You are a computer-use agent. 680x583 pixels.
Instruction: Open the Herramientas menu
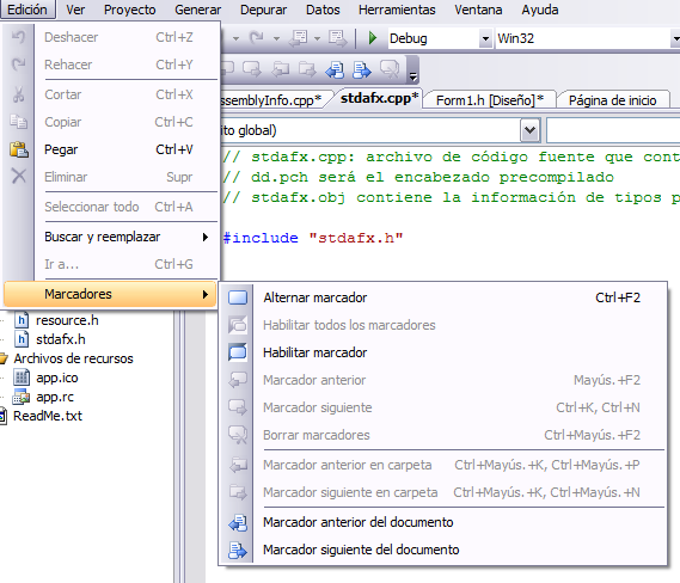[397, 10]
